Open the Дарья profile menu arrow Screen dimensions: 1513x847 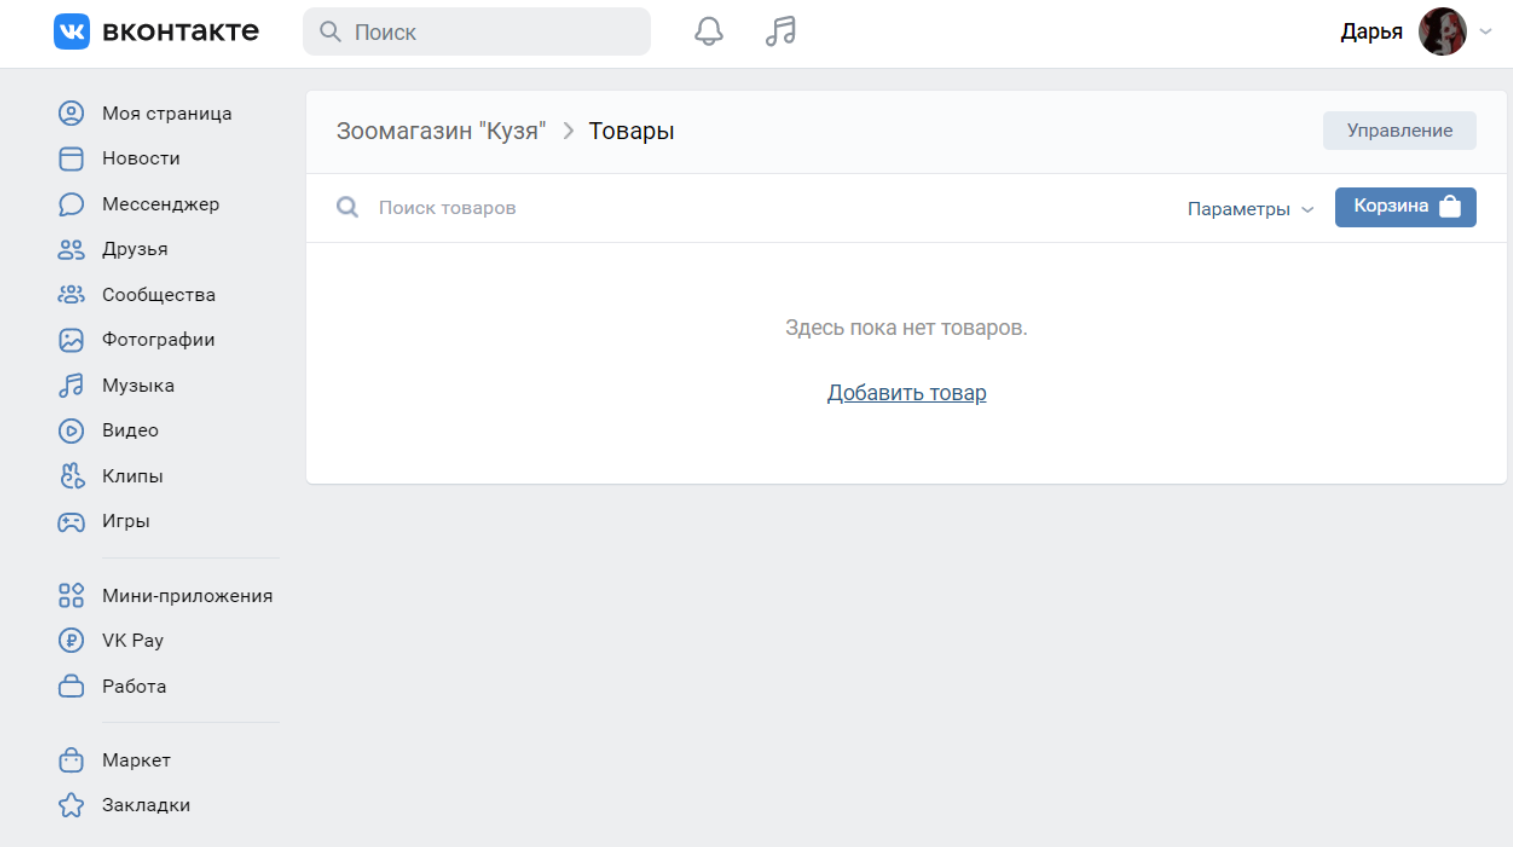point(1486,32)
